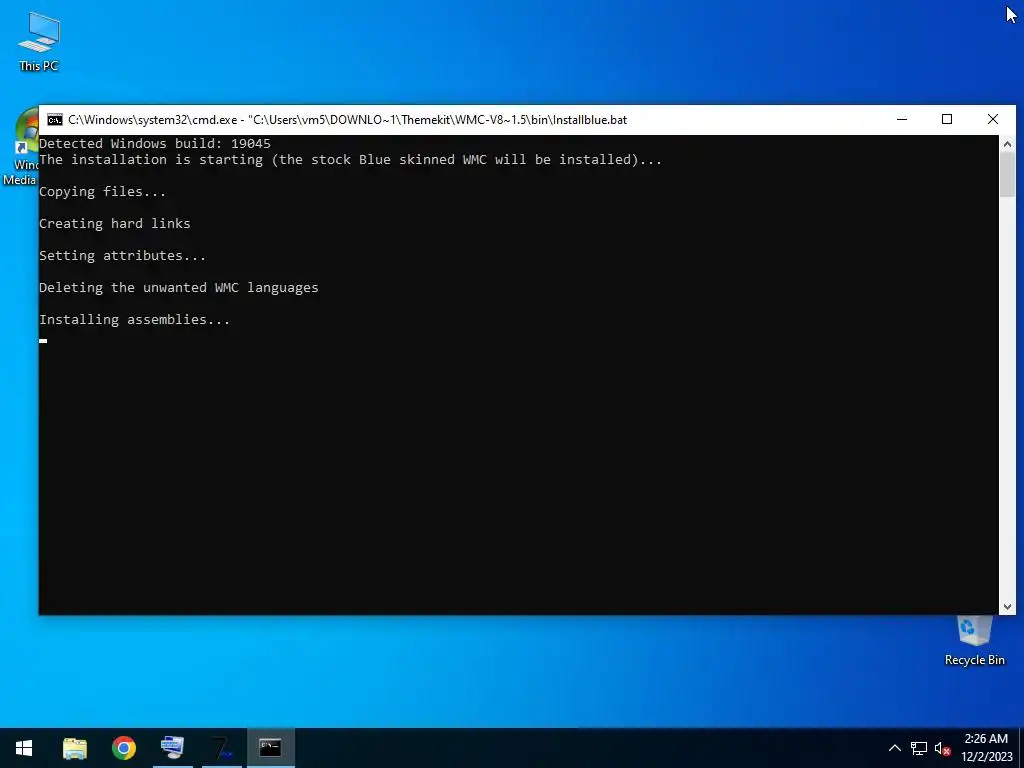Open the This PC desktop icon
The height and width of the screenshot is (768, 1024).
[39, 41]
